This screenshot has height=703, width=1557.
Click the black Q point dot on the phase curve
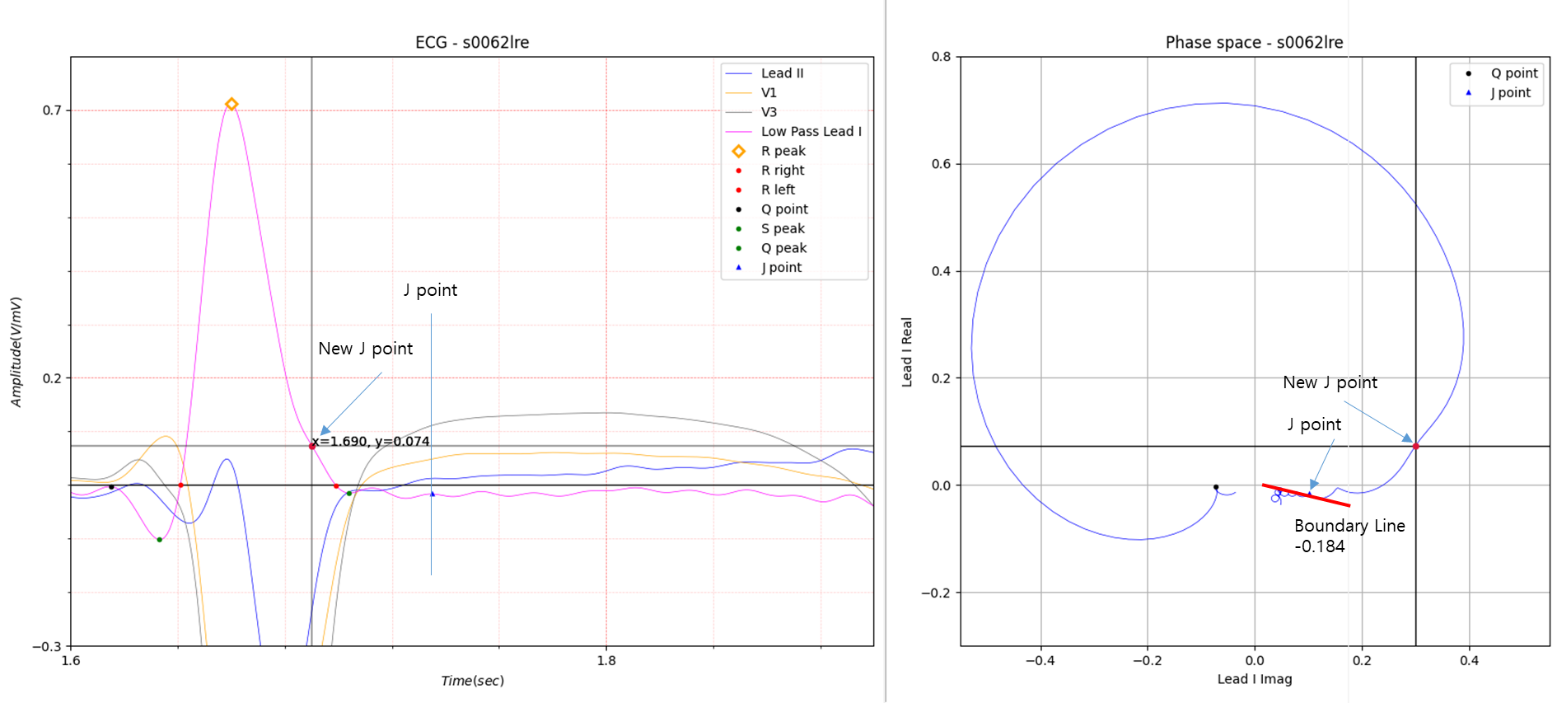click(1215, 487)
